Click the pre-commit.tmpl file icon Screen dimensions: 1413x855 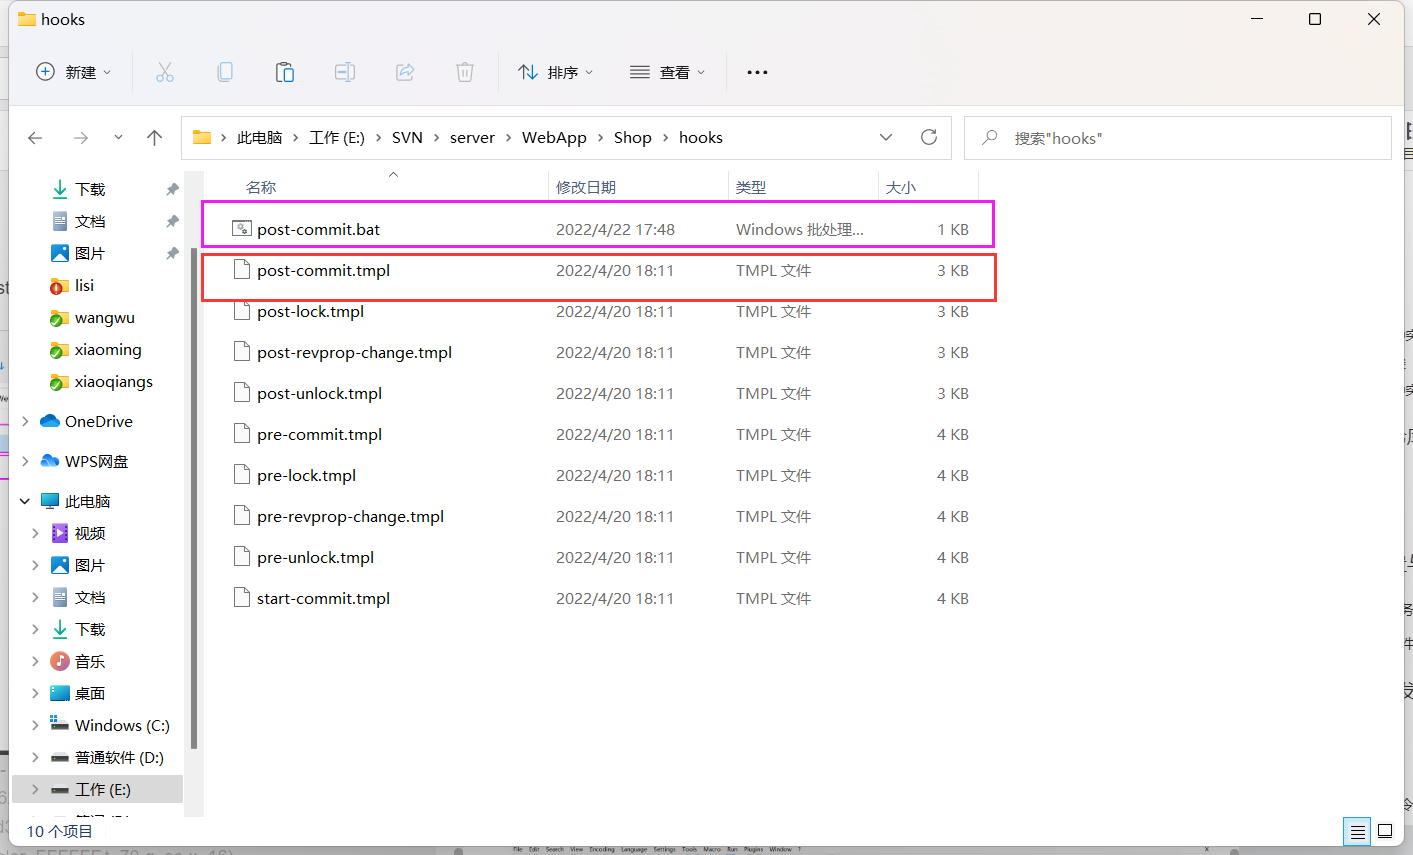click(241, 434)
